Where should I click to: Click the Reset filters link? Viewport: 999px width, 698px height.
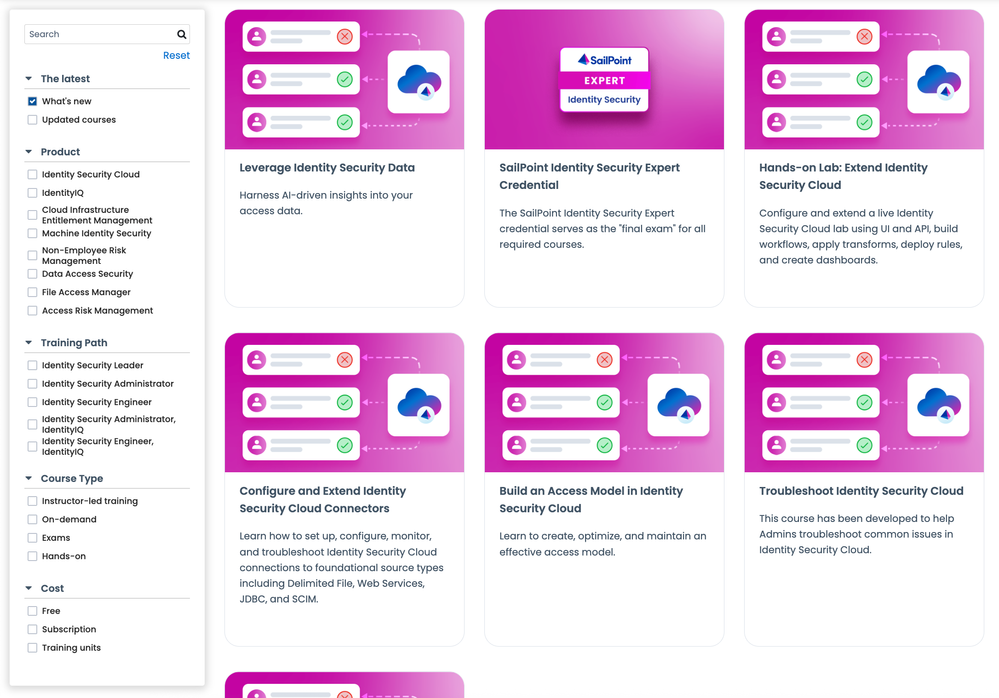[176, 56]
